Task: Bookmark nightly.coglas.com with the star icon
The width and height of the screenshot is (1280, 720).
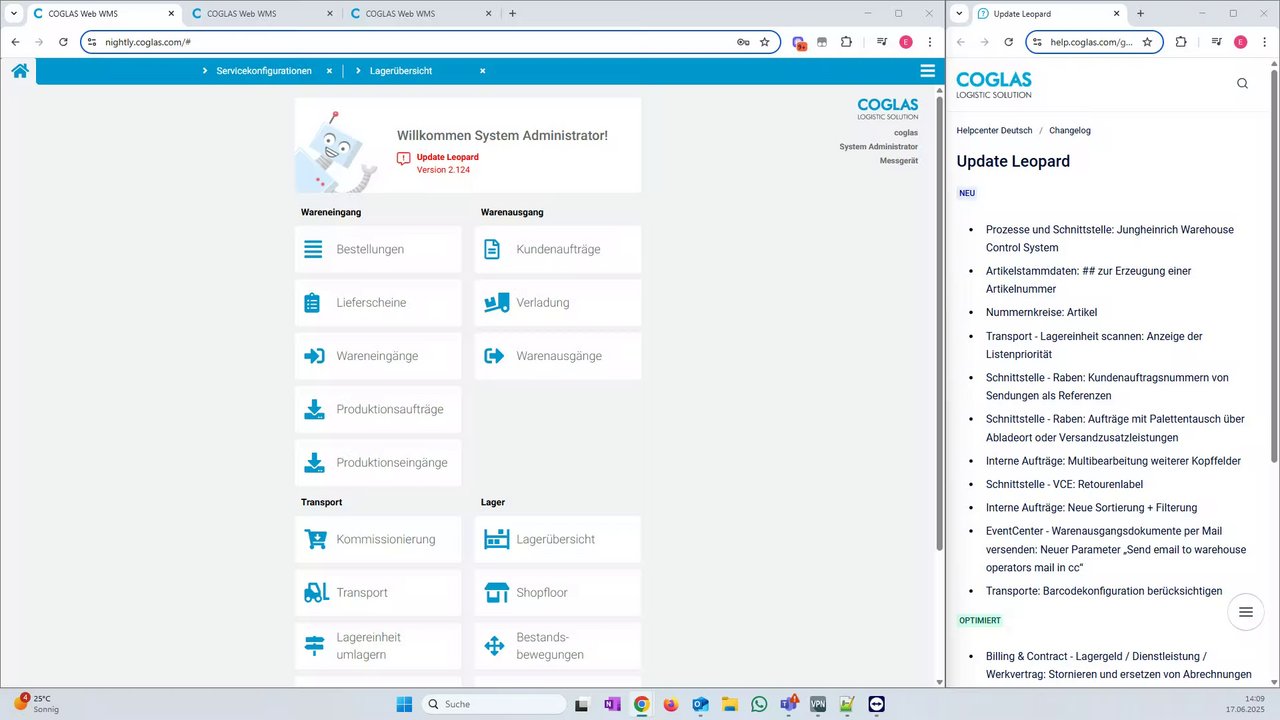Action: [x=765, y=42]
